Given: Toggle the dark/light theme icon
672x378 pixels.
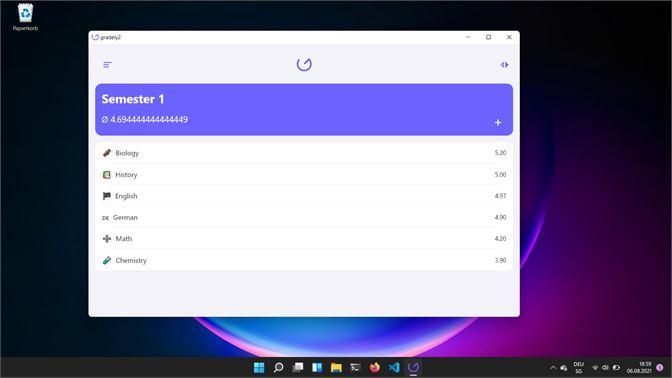Looking at the screenshot, I should (x=504, y=65).
